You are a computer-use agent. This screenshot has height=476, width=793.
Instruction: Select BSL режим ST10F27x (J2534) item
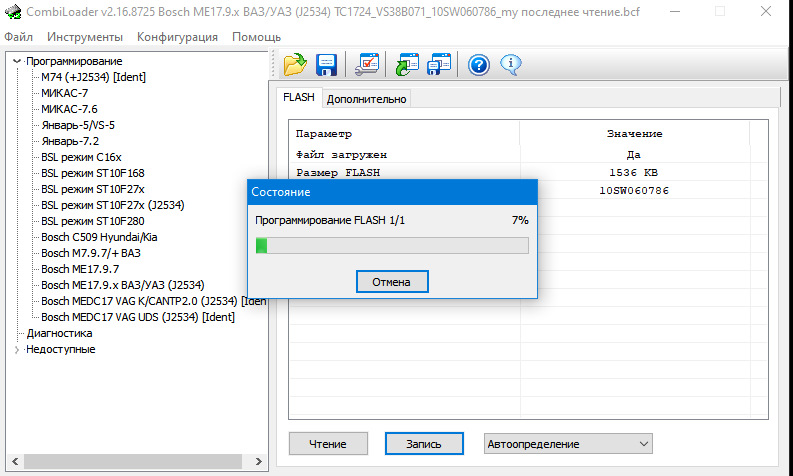coord(113,205)
